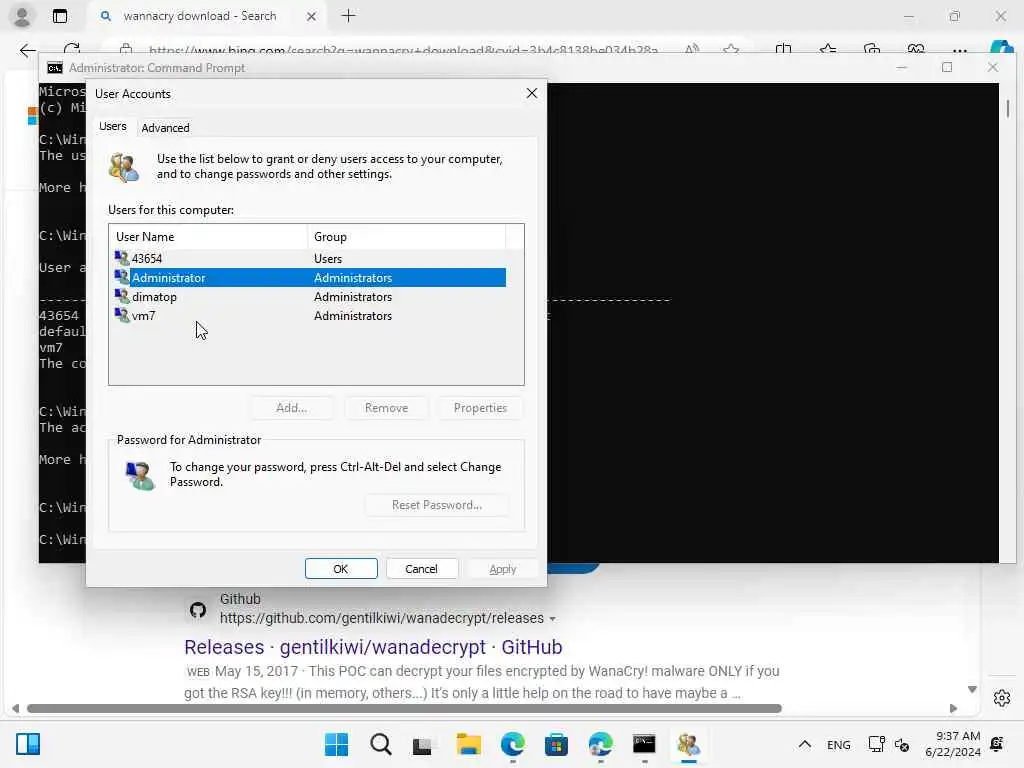Open volume tray icon

(x=902, y=745)
